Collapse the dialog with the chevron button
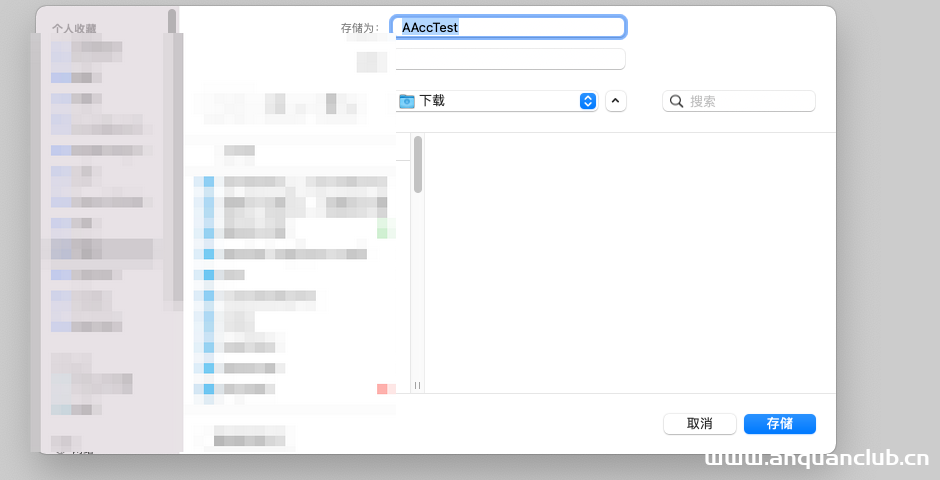940x480 pixels. (616, 101)
